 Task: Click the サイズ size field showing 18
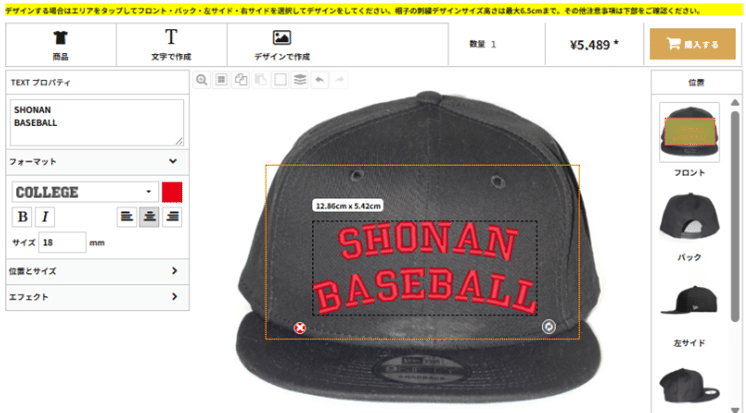tap(62, 243)
